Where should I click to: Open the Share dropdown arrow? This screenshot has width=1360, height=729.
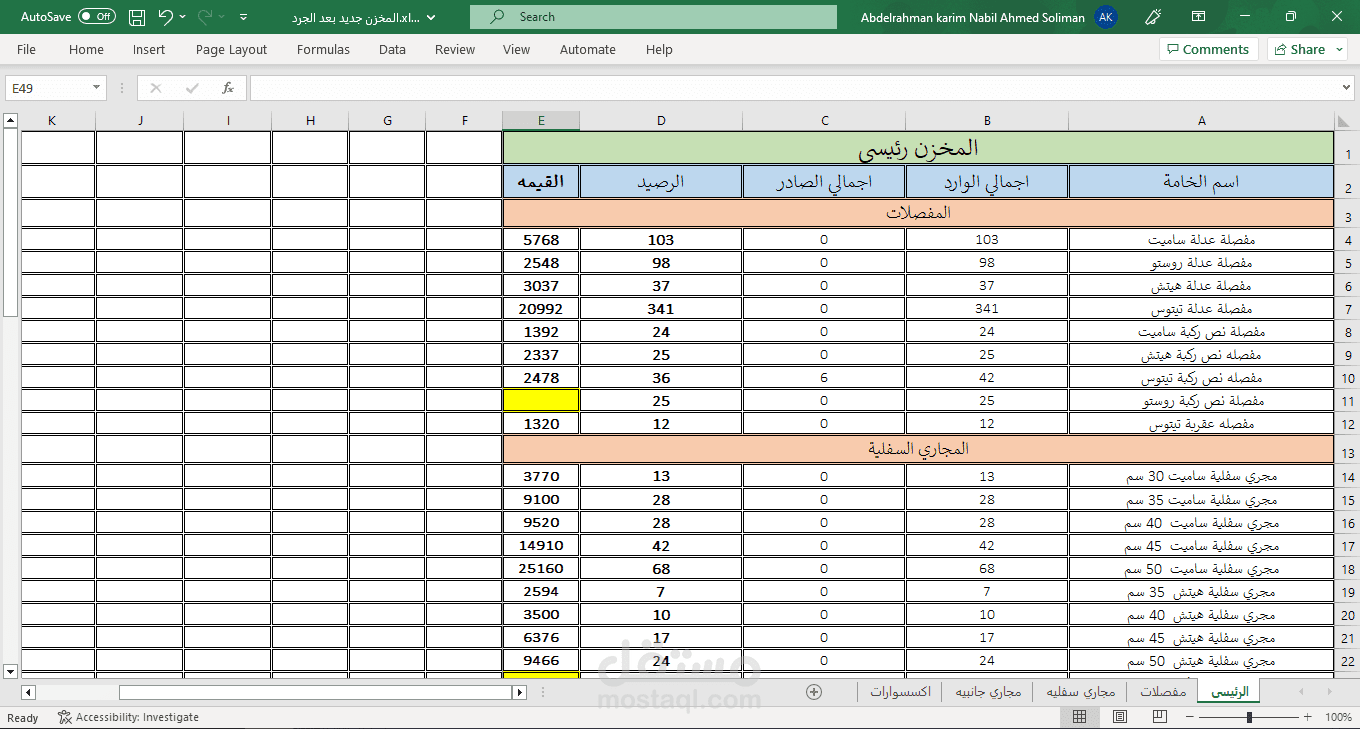(1340, 49)
